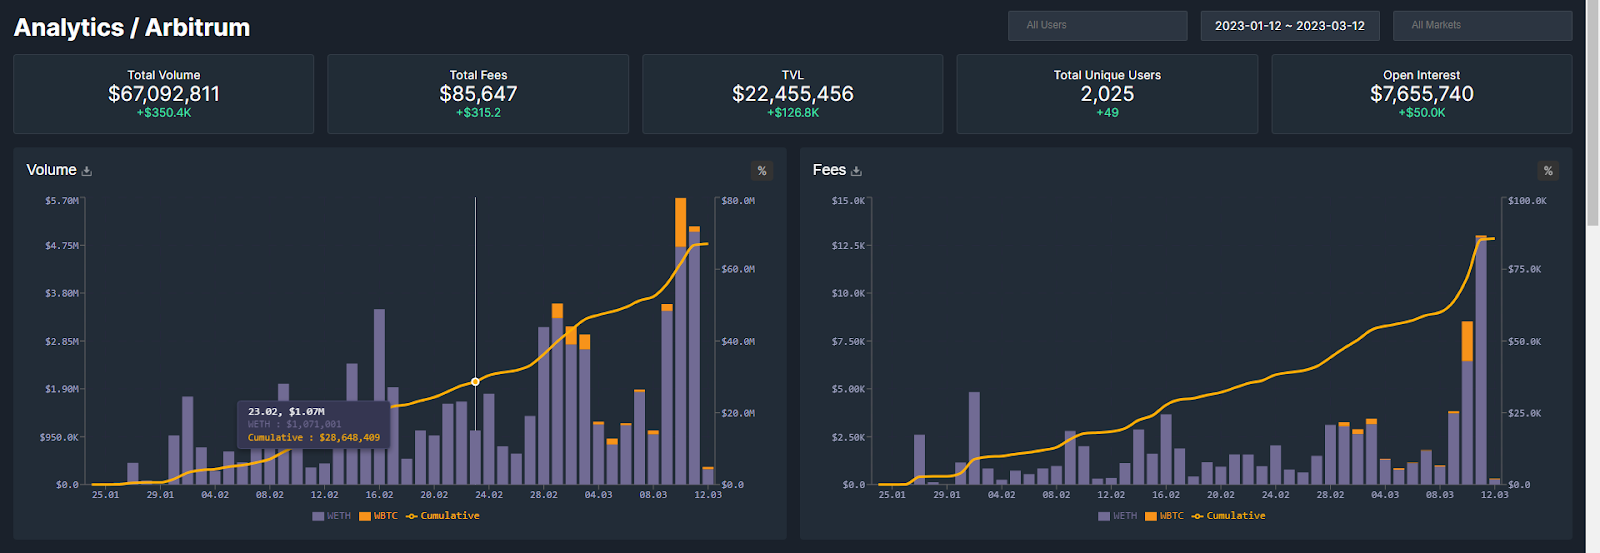Toggle WETH series in Volume legend
Screen dimensions: 1600x553
(x=332, y=516)
